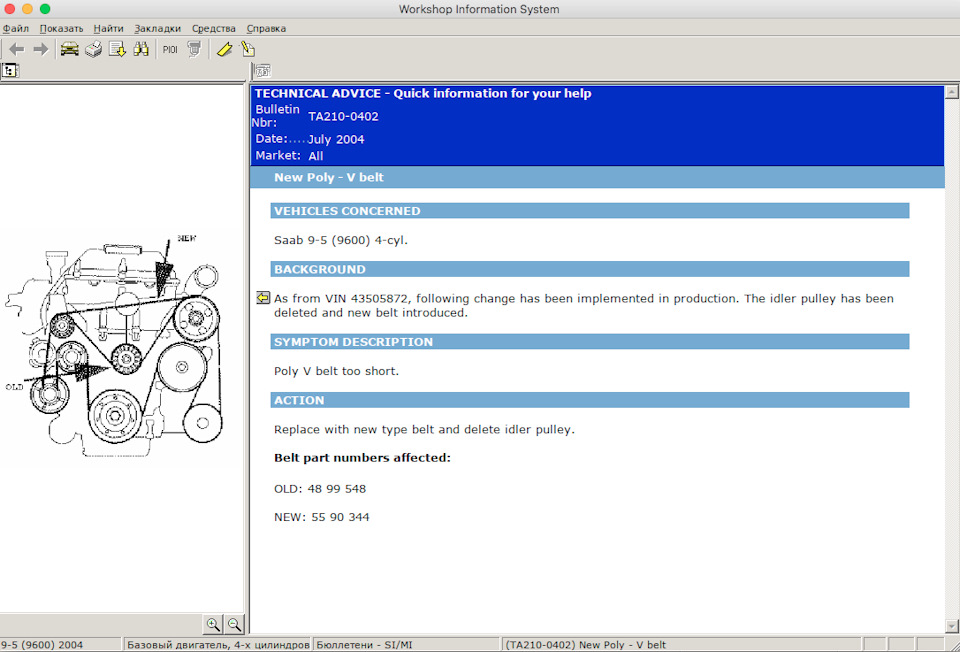This screenshot has width=960, height=652.
Task: Click the status bar entry 'Базовый двигатель, 4-х цилиндров'
Action: click(x=218, y=645)
